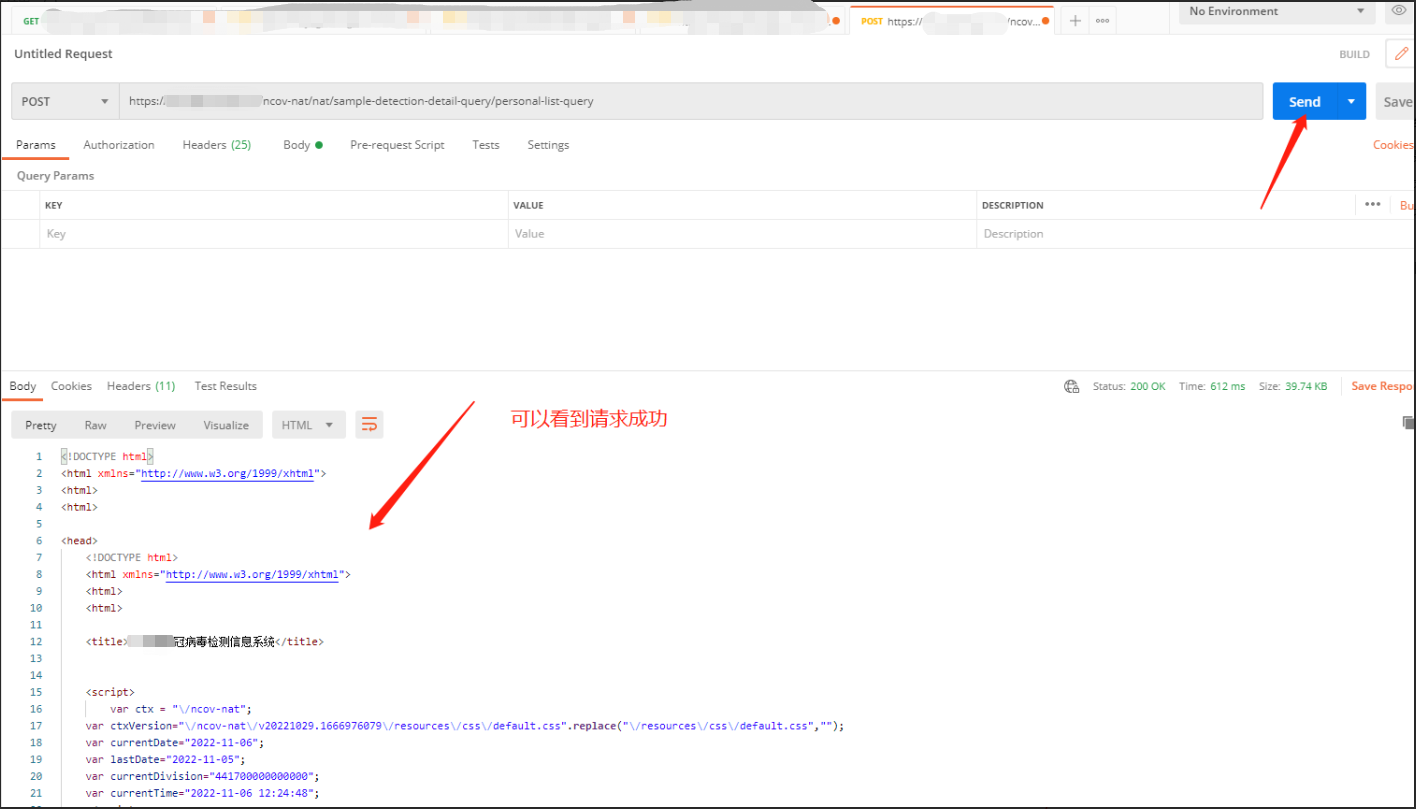Open the Params tab

(36, 145)
